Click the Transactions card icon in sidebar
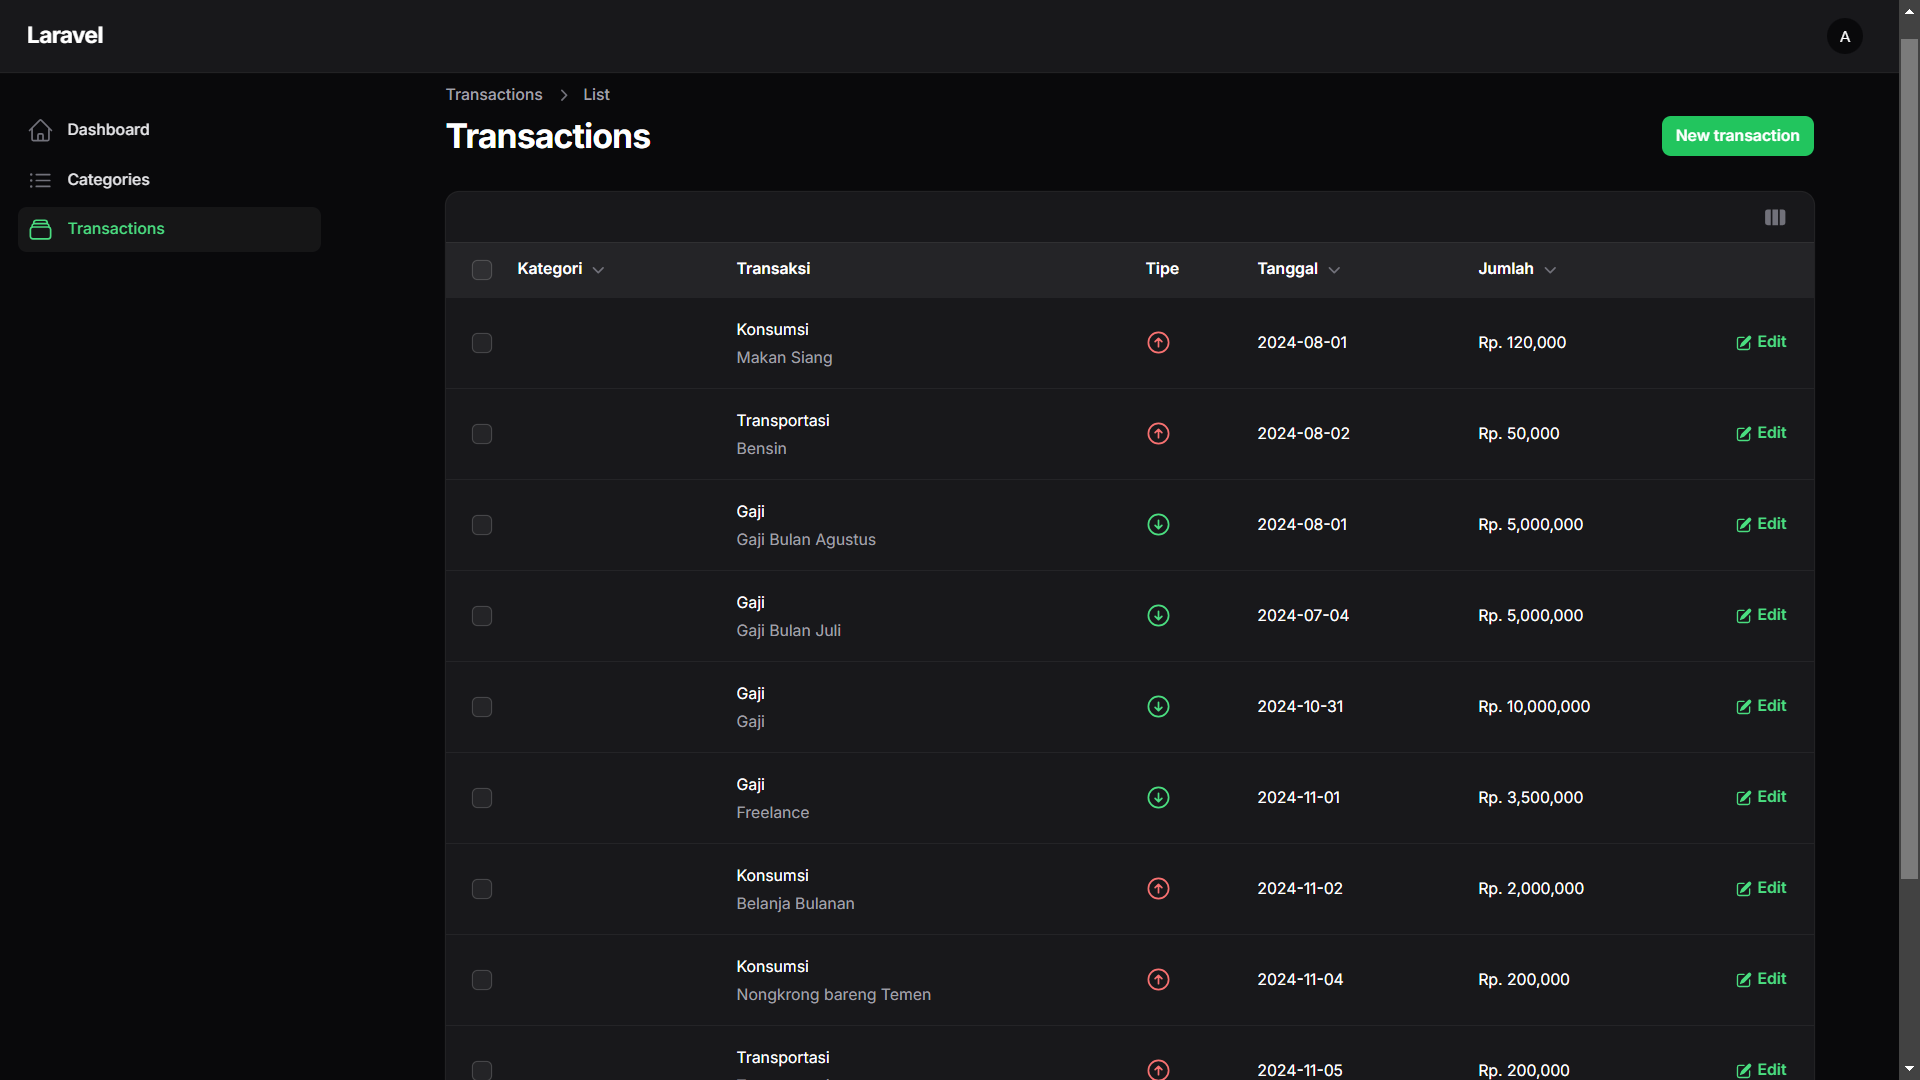Image resolution: width=1920 pixels, height=1080 pixels. point(40,229)
